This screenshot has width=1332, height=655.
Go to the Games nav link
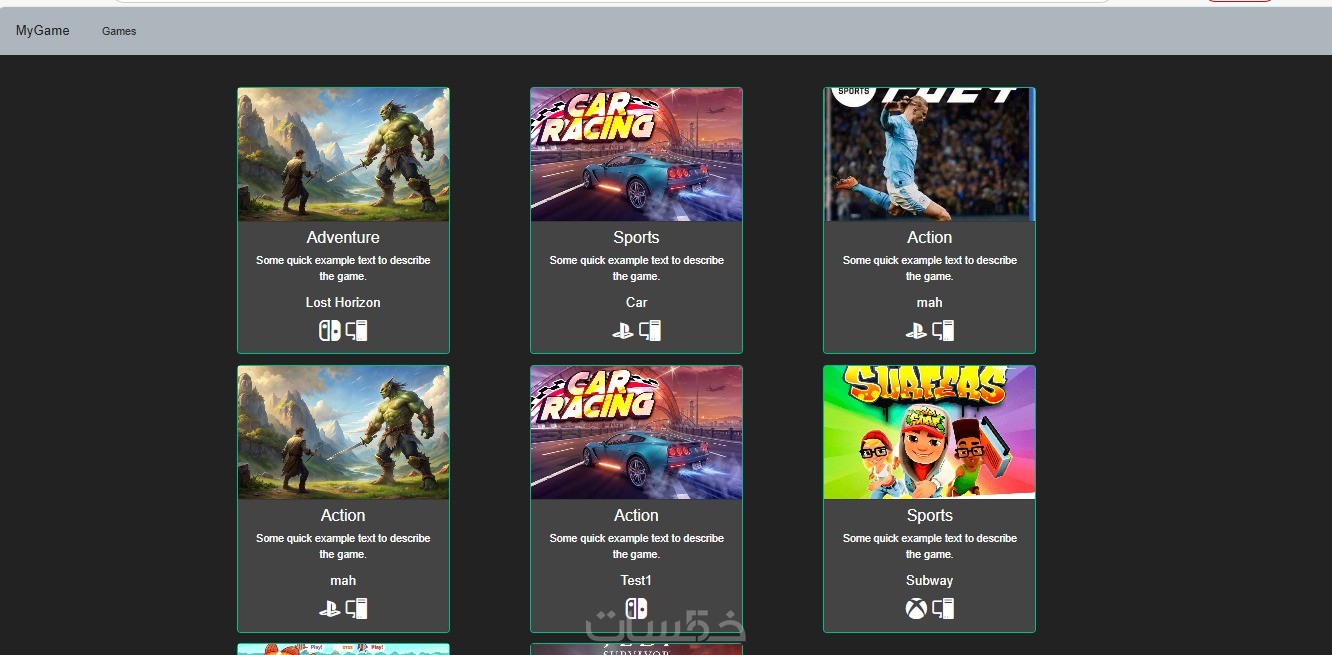(119, 31)
